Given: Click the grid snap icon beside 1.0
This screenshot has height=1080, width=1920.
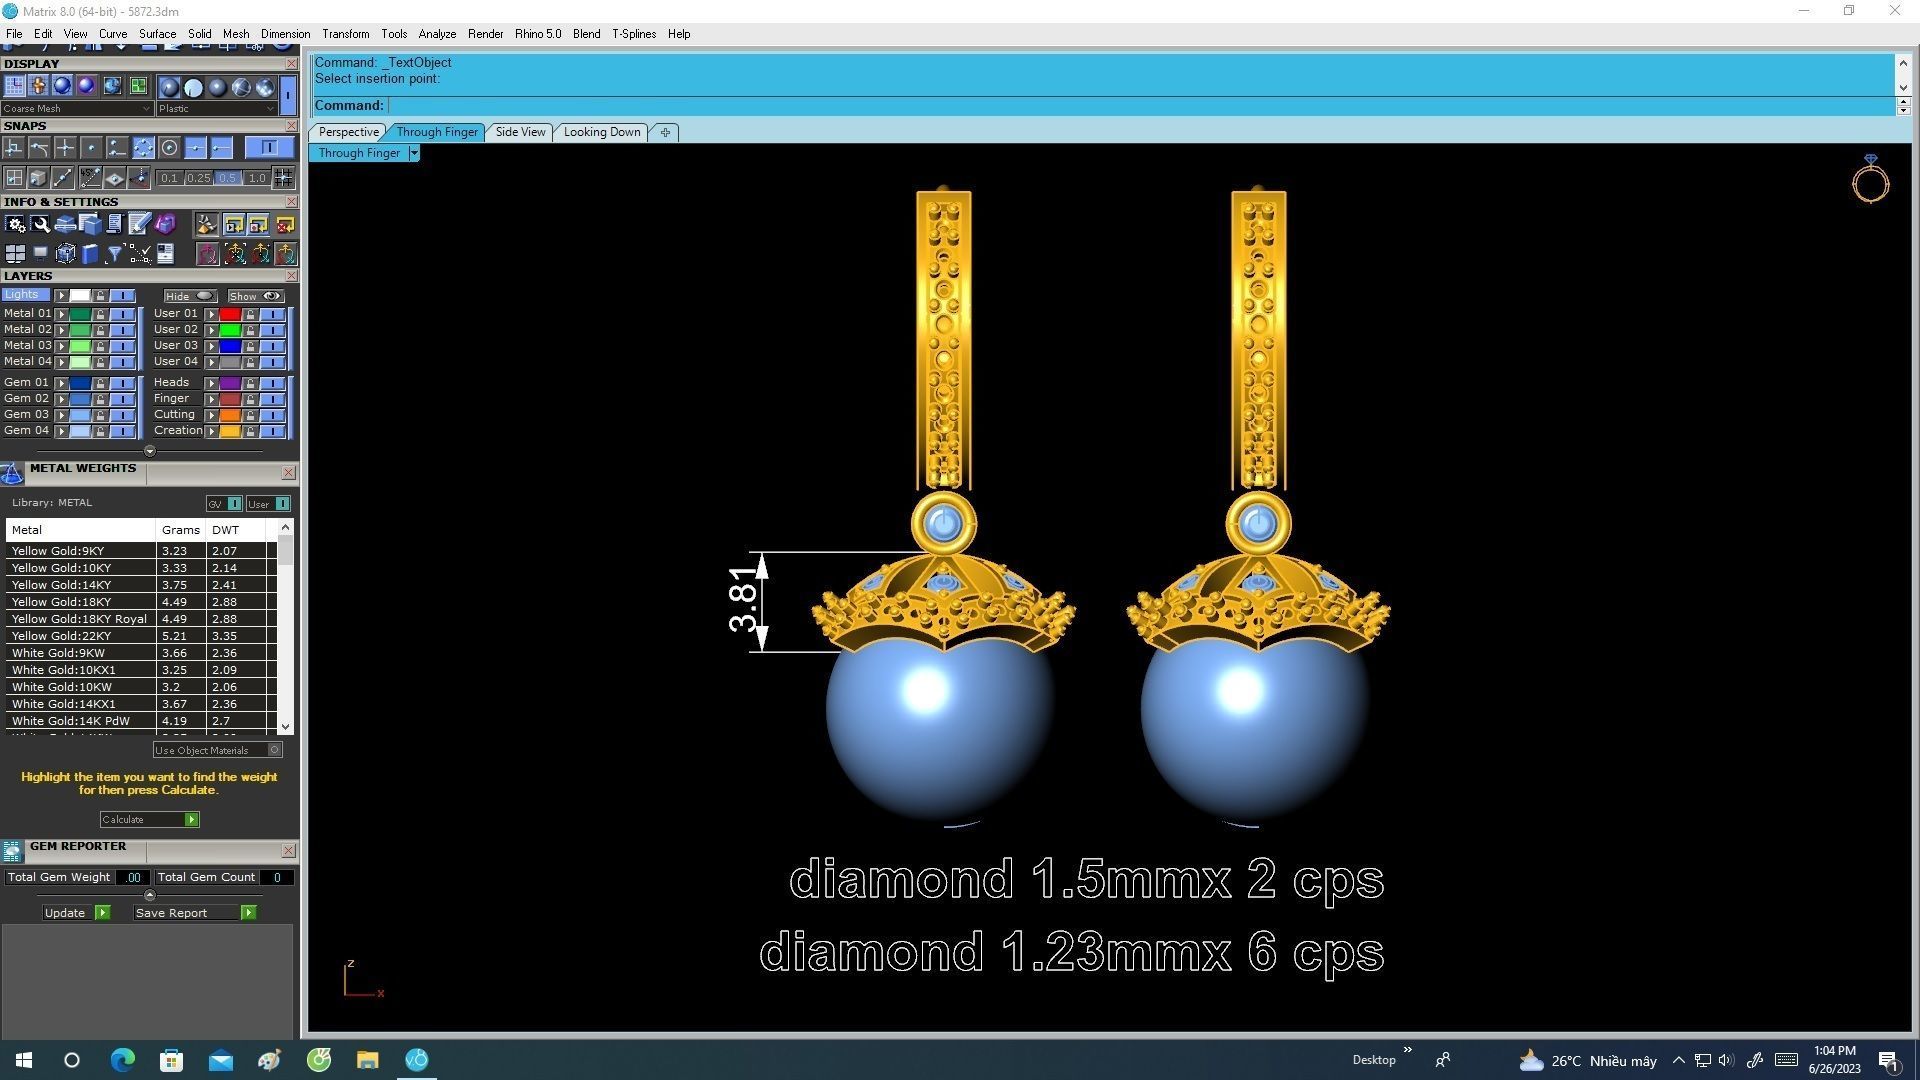Looking at the screenshot, I should (283, 178).
